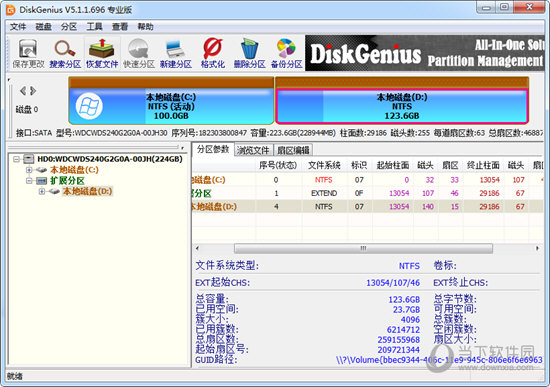Click the 扇区 column header
This screenshot has height=387, width=550.
(x=450, y=165)
